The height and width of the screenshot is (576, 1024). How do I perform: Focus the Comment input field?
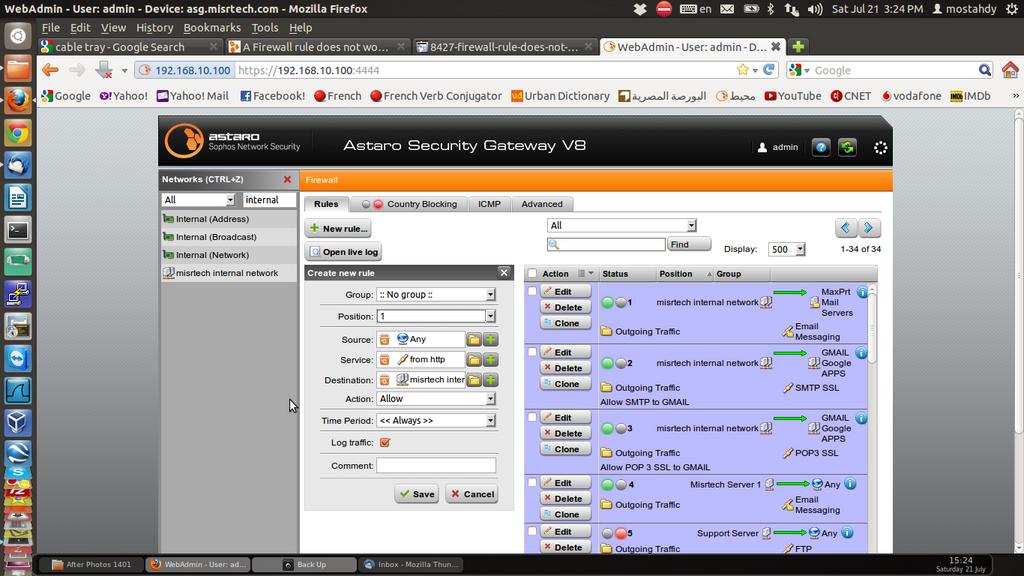point(436,466)
